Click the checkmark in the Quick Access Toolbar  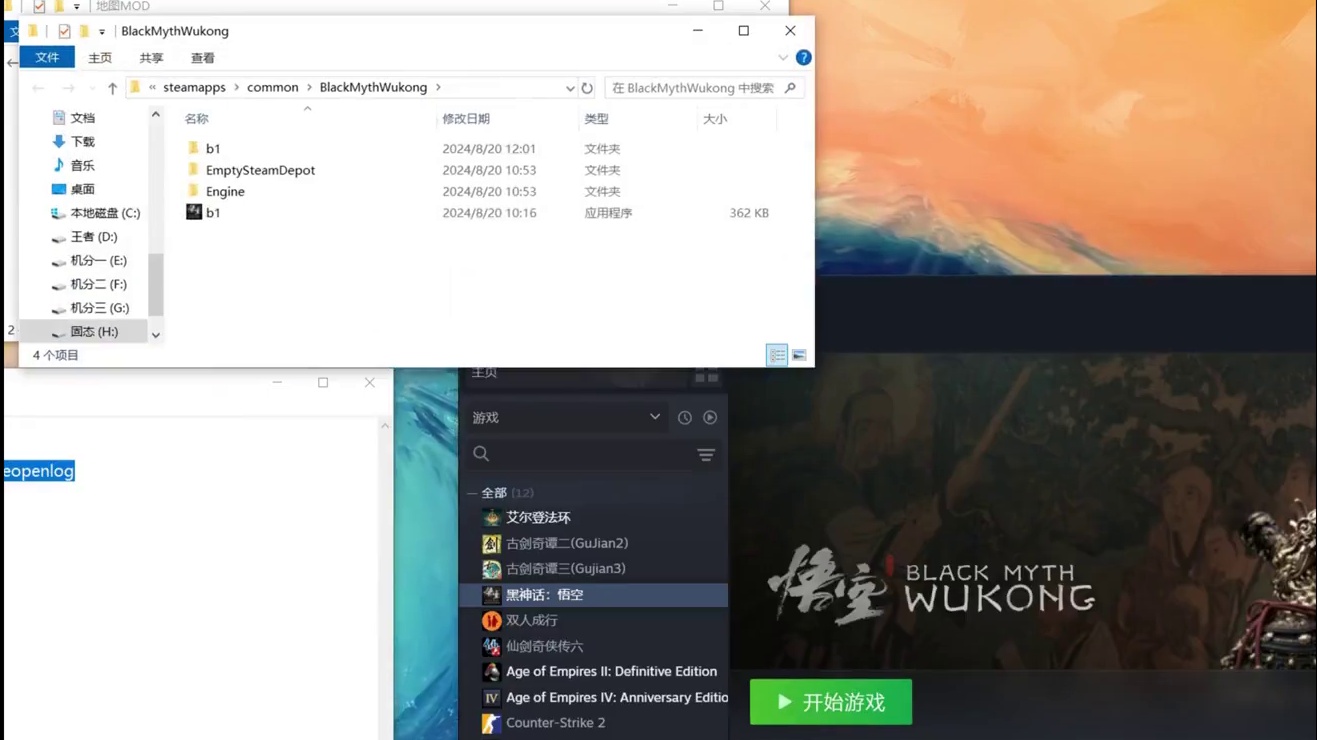(x=65, y=31)
